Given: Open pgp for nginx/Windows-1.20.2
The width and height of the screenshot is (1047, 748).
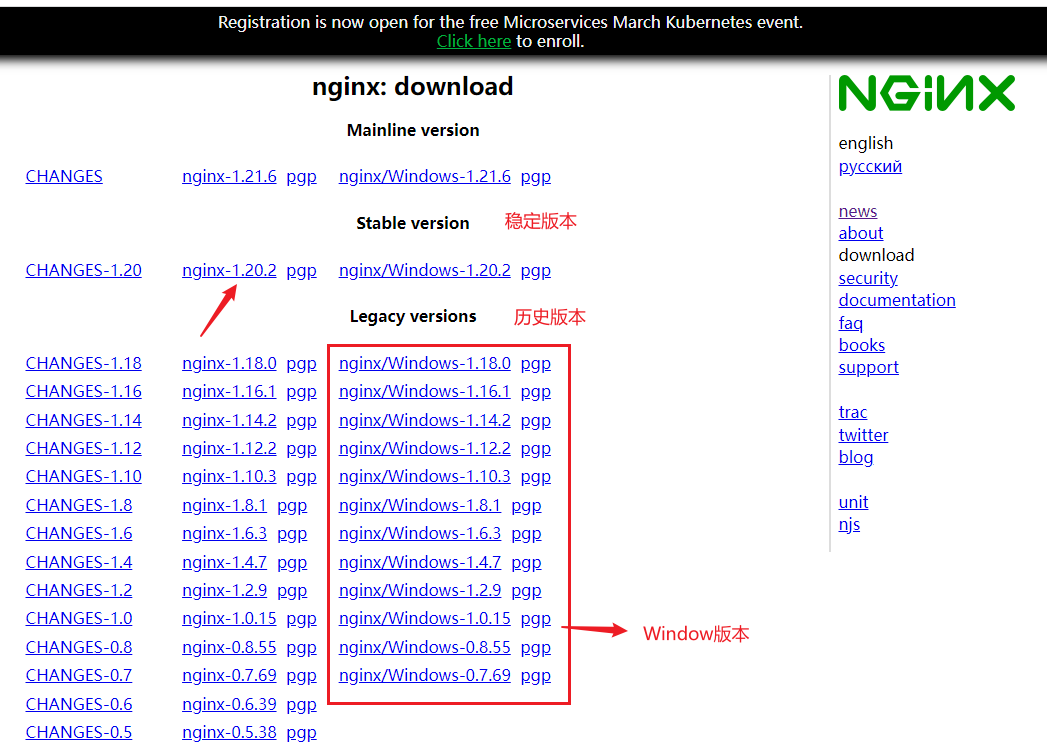Looking at the screenshot, I should point(536,271).
